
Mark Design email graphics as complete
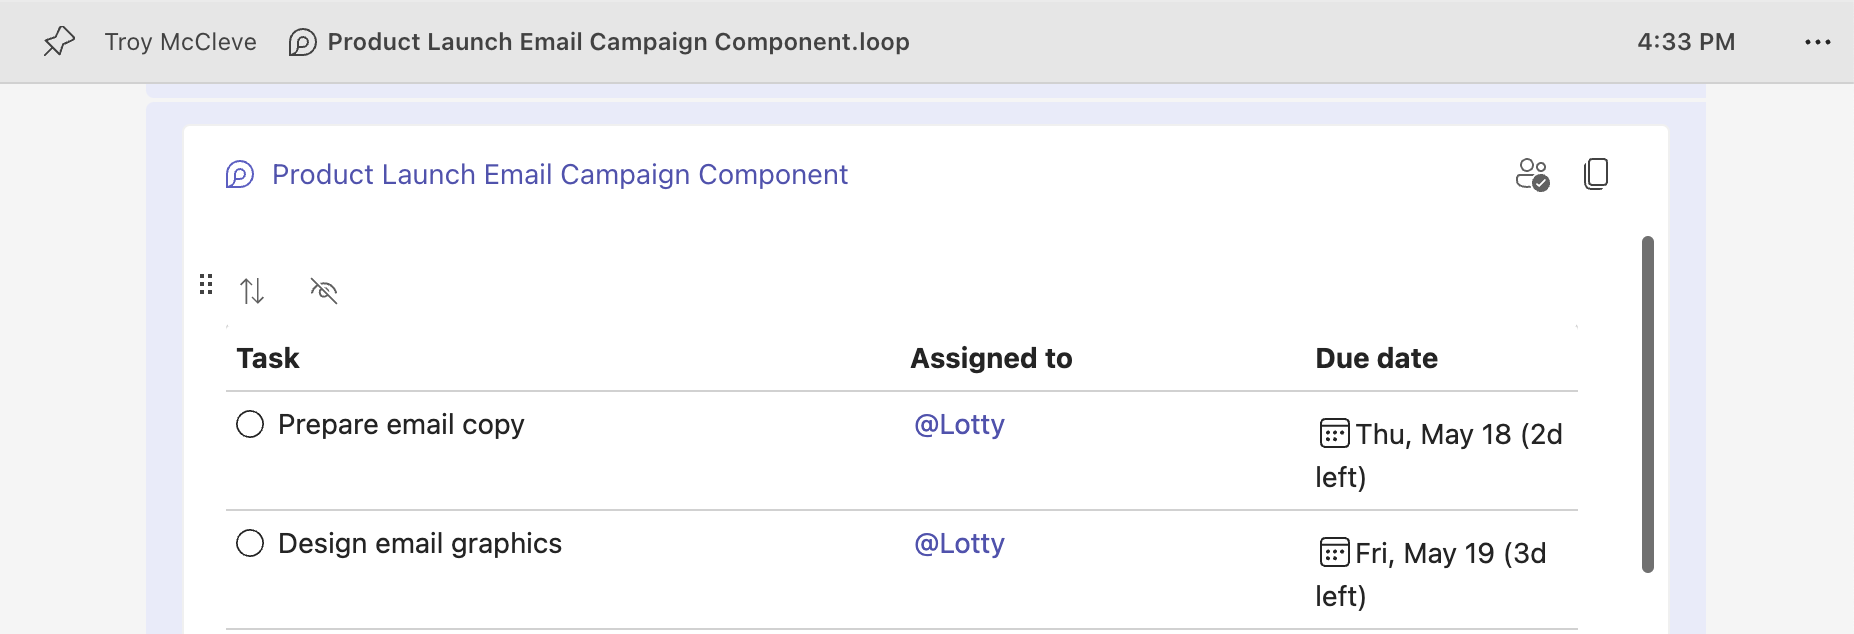(x=249, y=543)
